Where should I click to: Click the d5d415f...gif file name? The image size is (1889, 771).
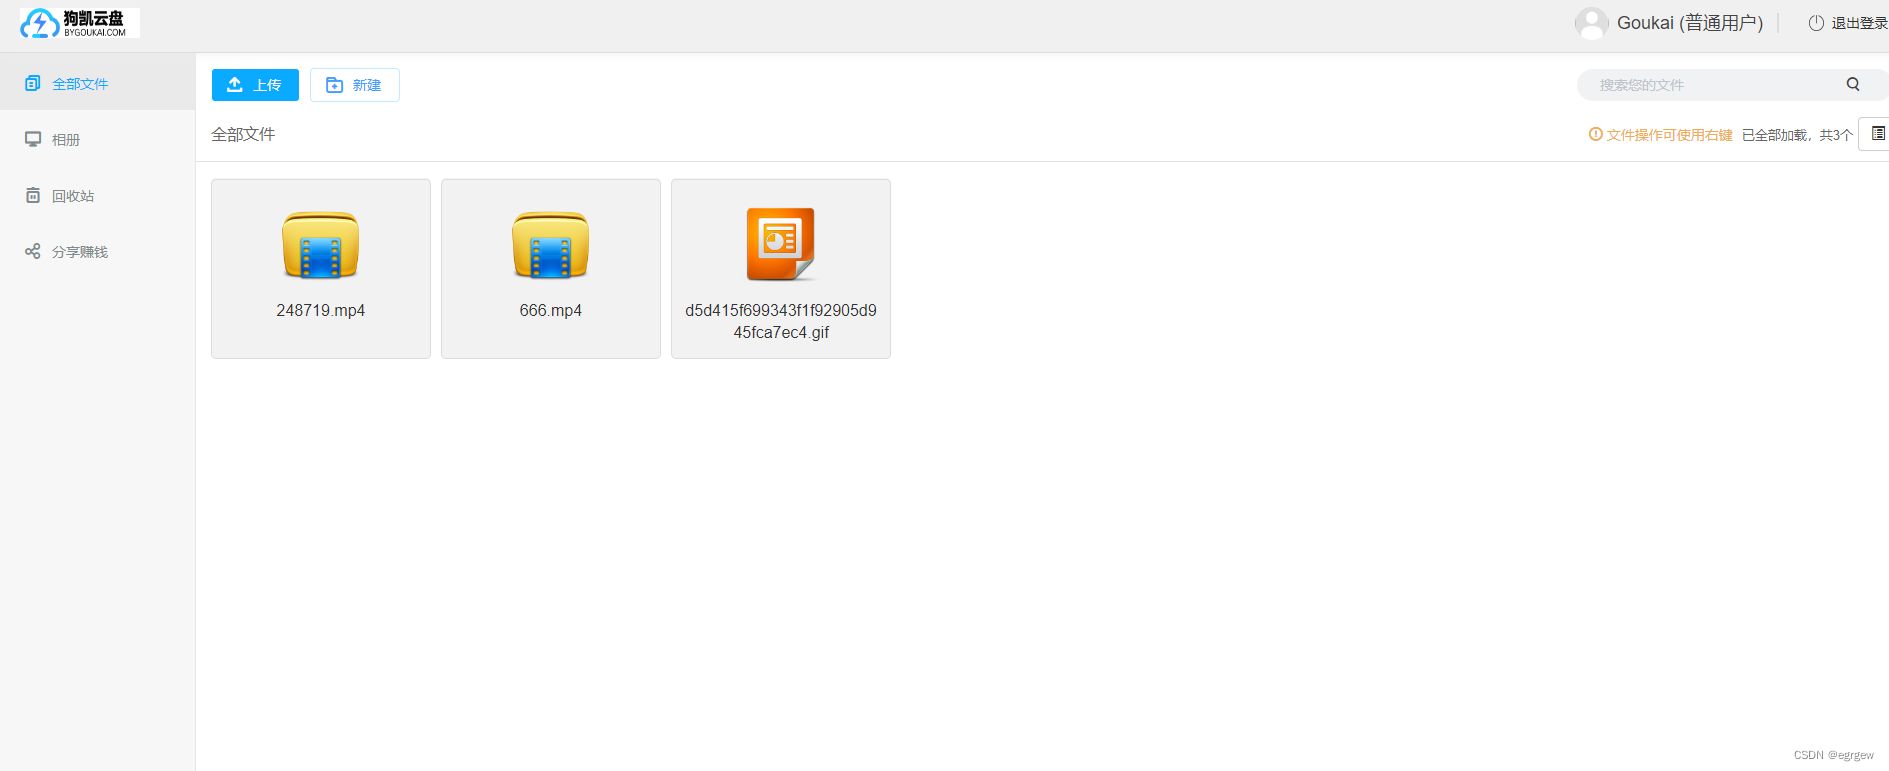pos(781,321)
